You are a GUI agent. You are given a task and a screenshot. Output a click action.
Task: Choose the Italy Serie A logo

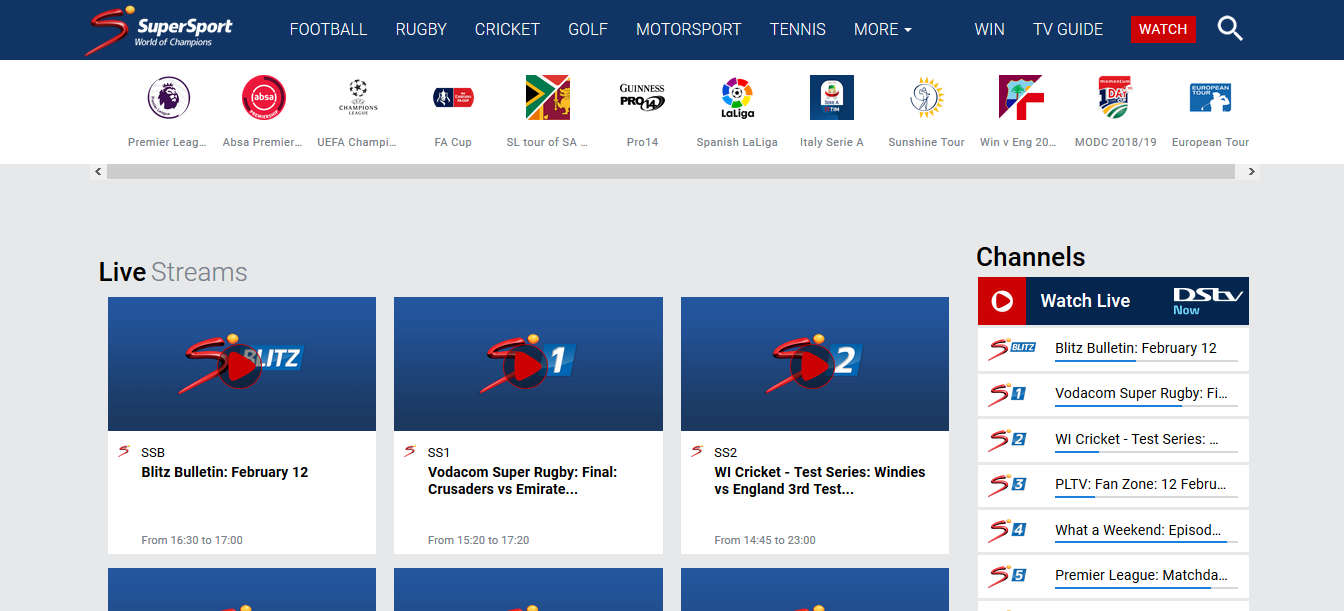click(x=832, y=98)
